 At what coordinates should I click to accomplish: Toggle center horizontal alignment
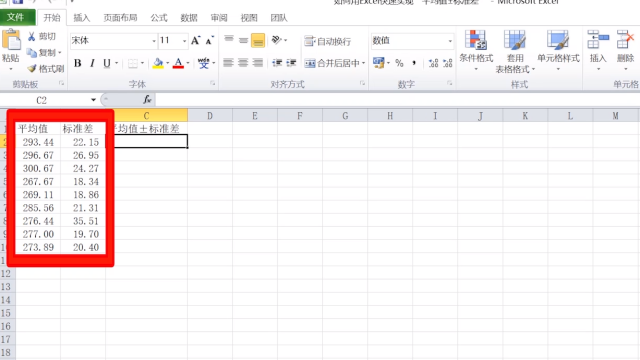point(243,63)
